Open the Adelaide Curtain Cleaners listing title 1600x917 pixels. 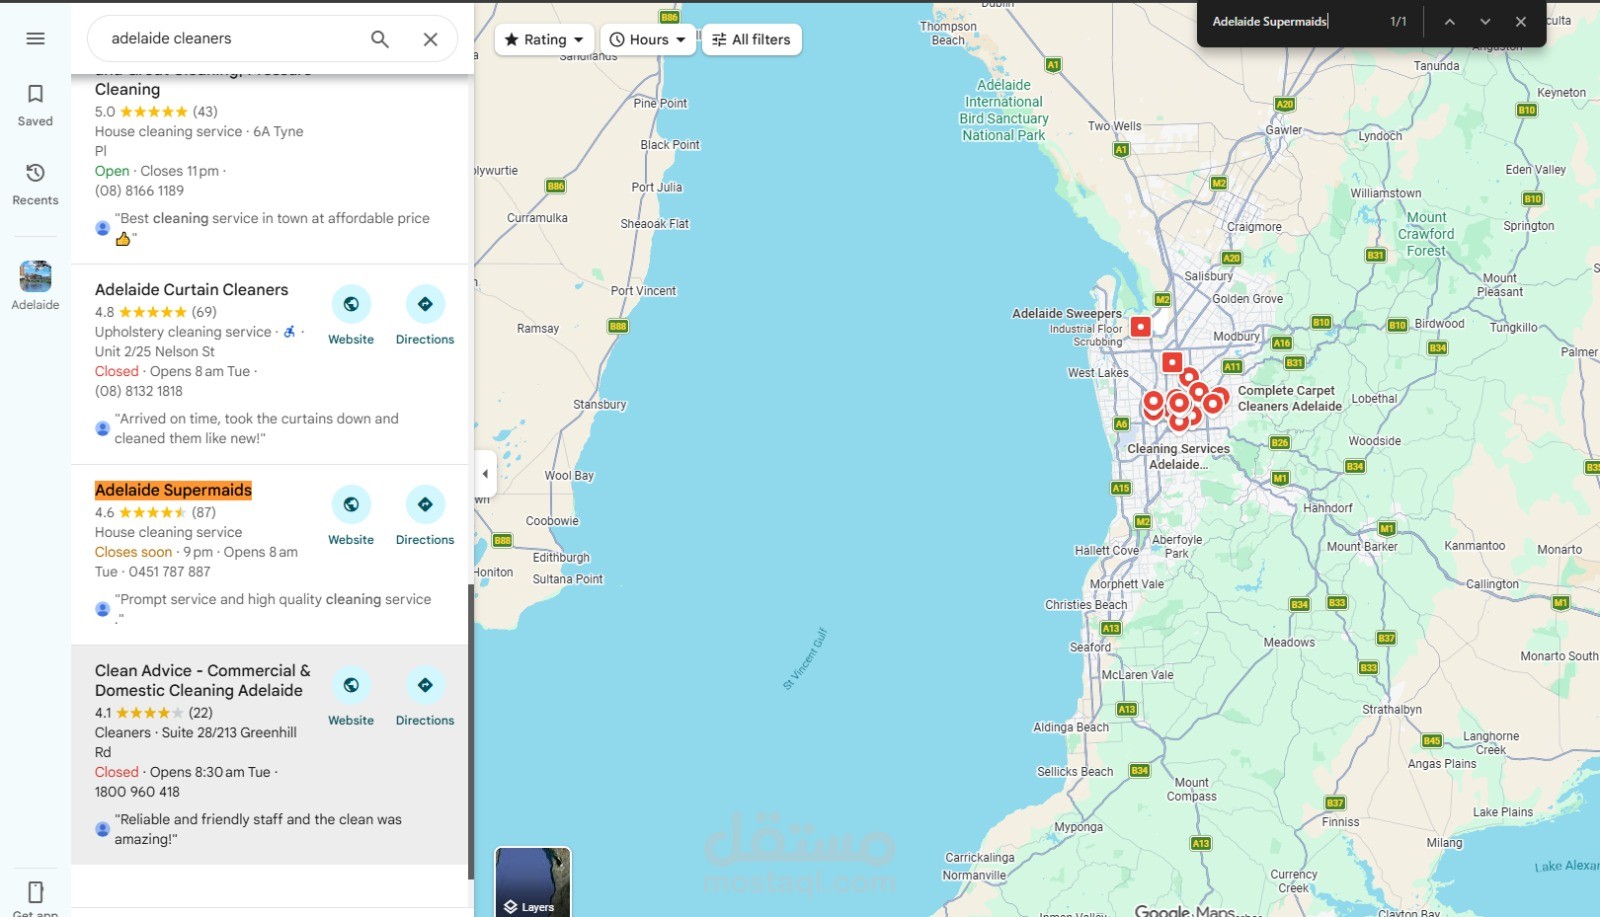pyautogui.click(x=191, y=290)
